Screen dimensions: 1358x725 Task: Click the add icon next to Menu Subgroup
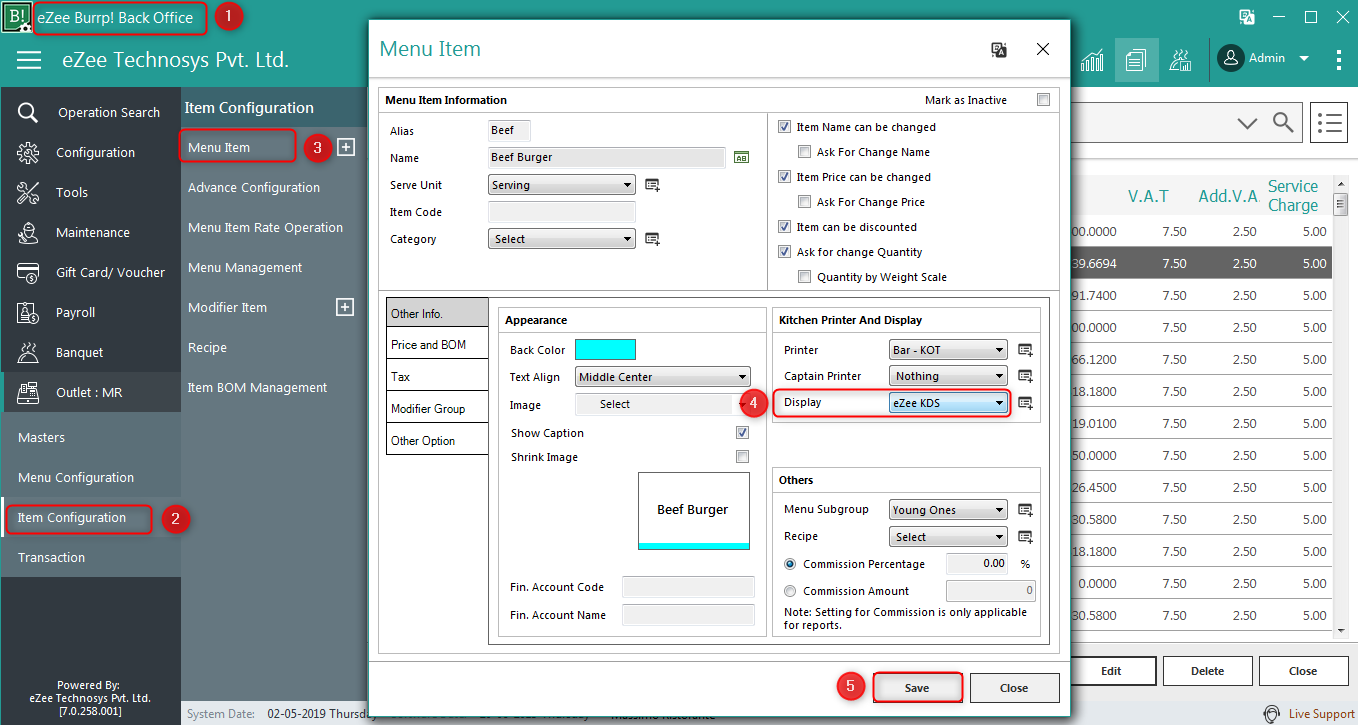[x=1025, y=510]
